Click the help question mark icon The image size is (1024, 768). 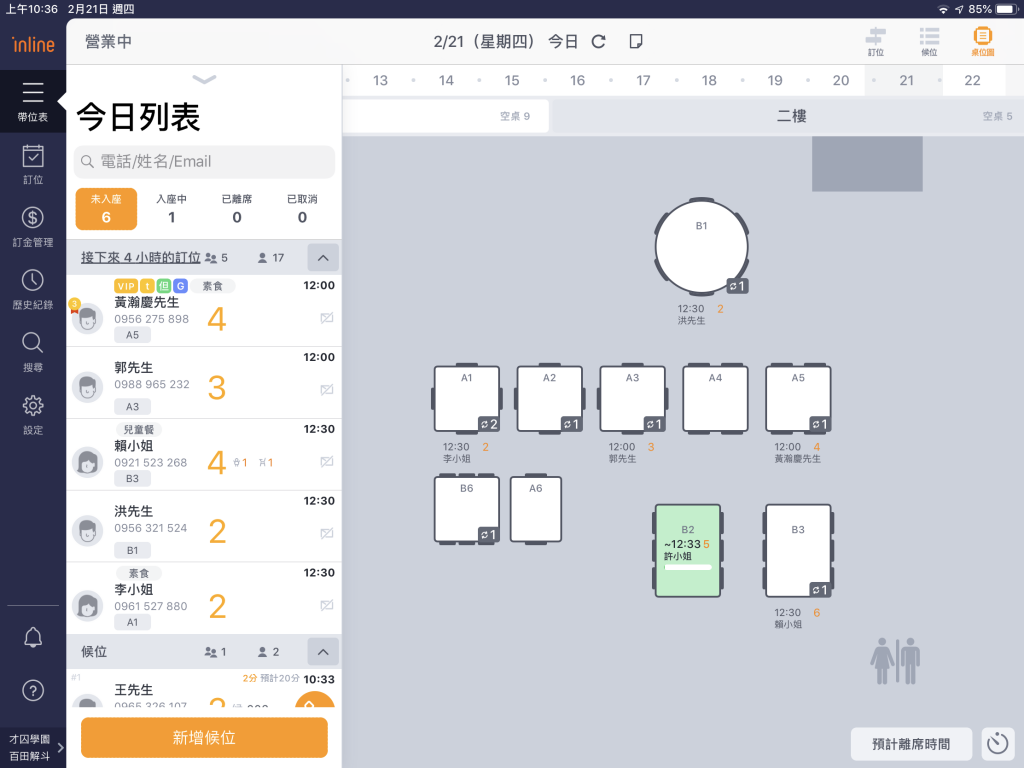(x=33, y=690)
